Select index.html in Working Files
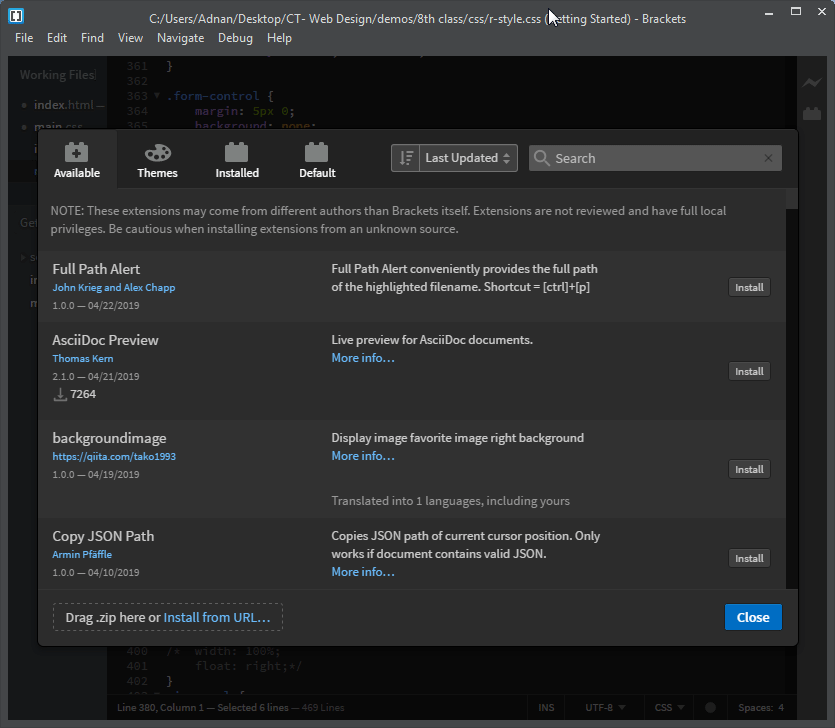This screenshot has width=835, height=728. click(x=63, y=105)
